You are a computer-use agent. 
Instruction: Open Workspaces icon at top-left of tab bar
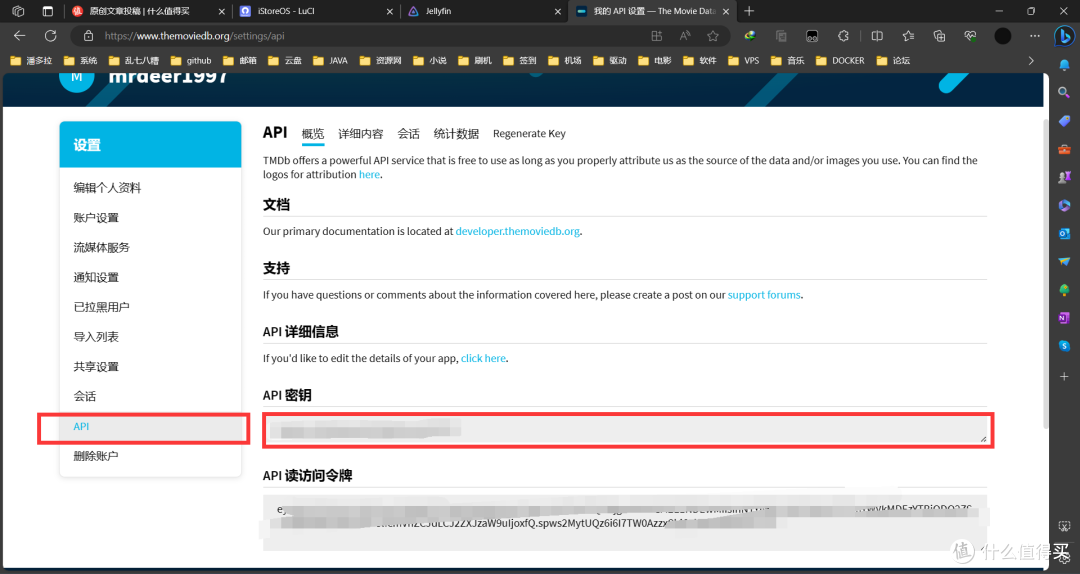[x=19, y=11]
